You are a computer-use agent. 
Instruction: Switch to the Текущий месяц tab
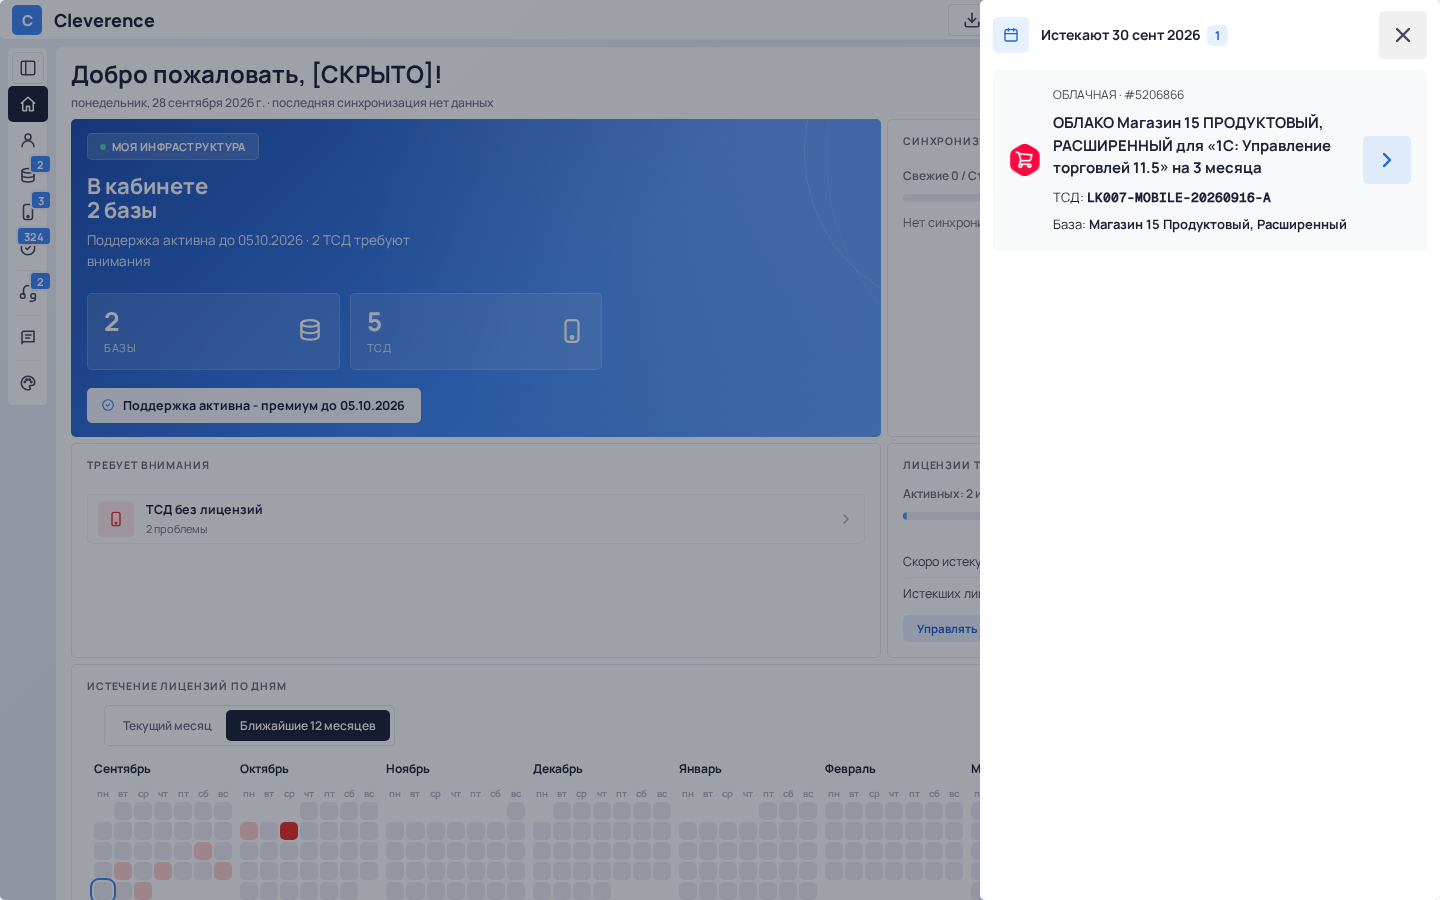pos(167,726)
